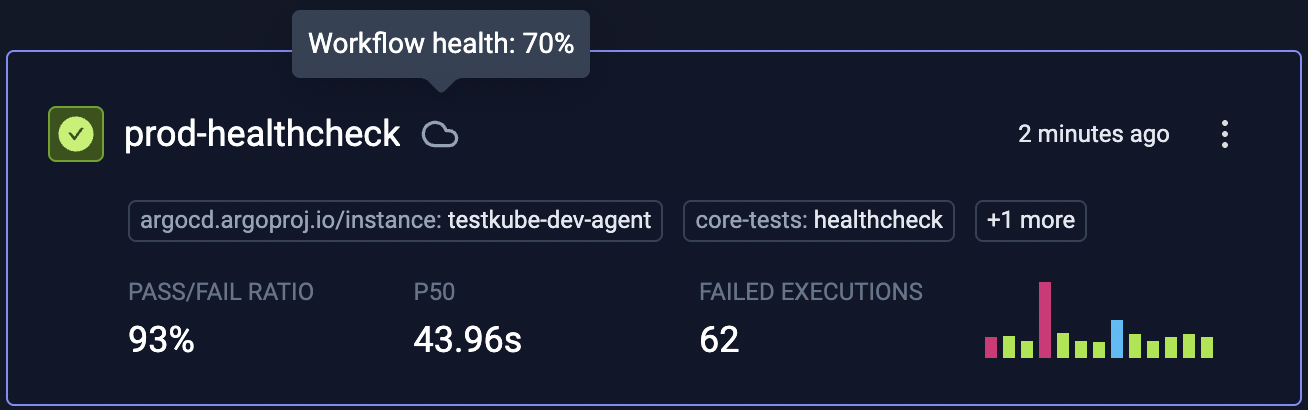Click the P50 metric heading
Viewport: 1308px width, 410px height.
[x=435, y=292]
